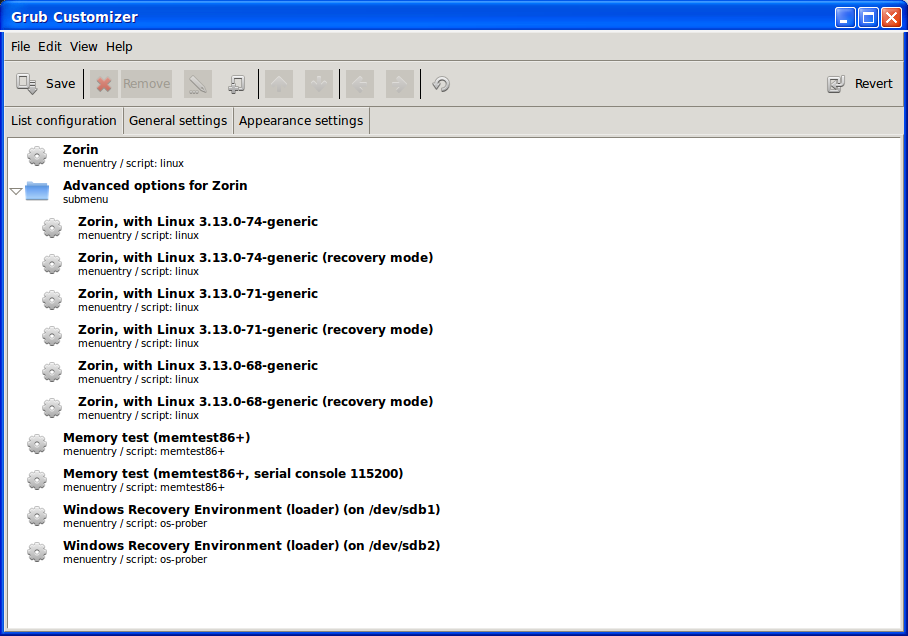Switch to the Appearance settings tab
Screen dimensions: 908x636
[x=301, y=121]
